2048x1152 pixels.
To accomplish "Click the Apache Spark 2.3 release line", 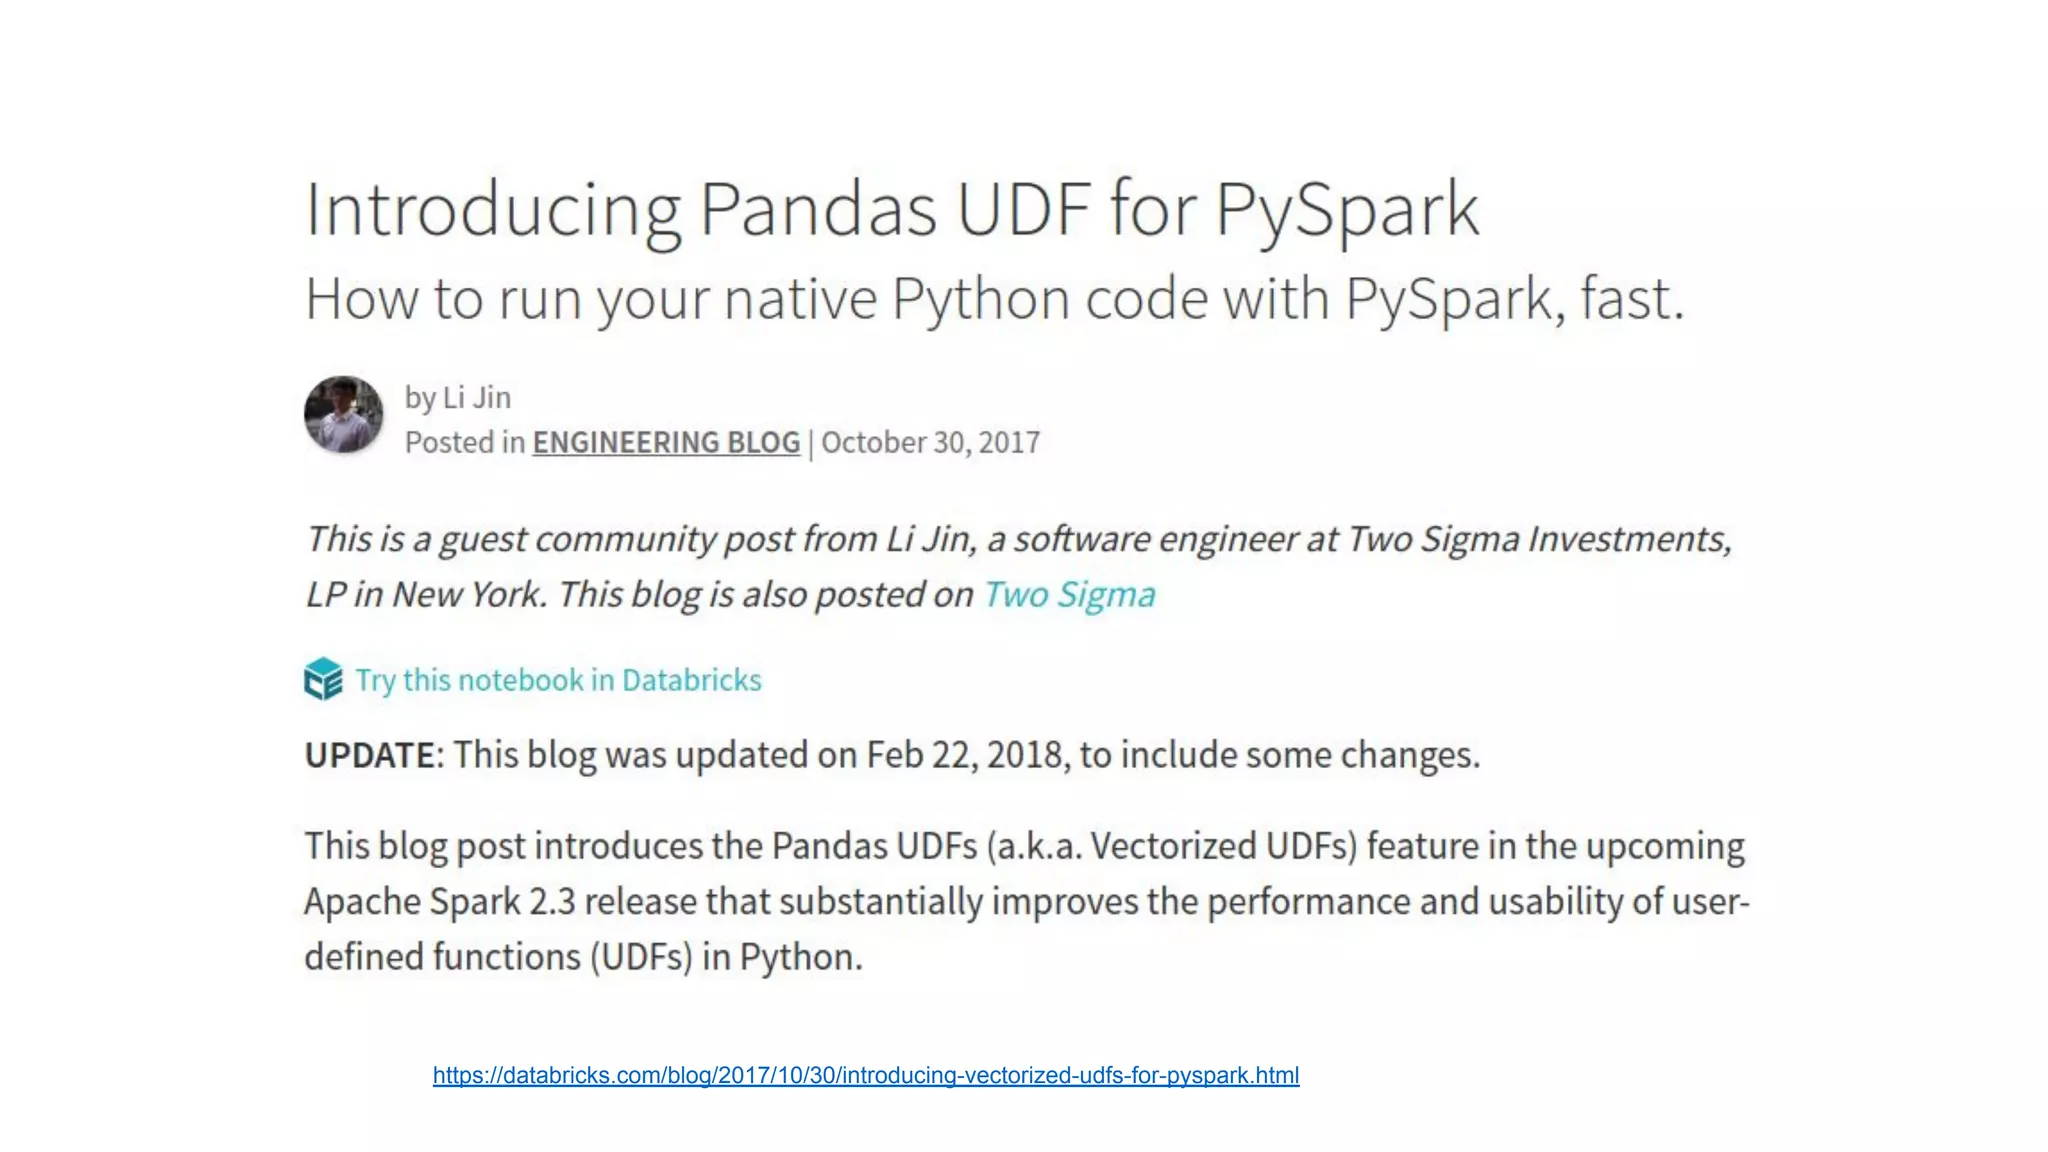I will coord(1027,901).
